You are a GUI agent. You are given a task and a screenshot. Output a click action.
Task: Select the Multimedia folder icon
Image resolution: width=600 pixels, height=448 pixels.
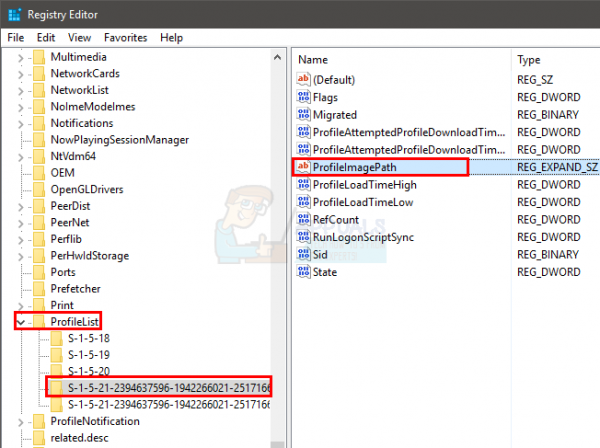pyautogui.click(x=39, y=57)
